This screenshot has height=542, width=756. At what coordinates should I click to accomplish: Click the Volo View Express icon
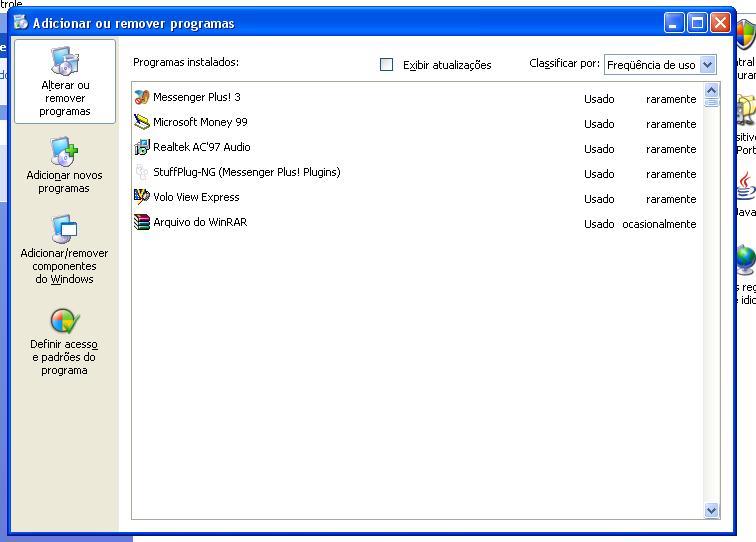tap(142, 197)
